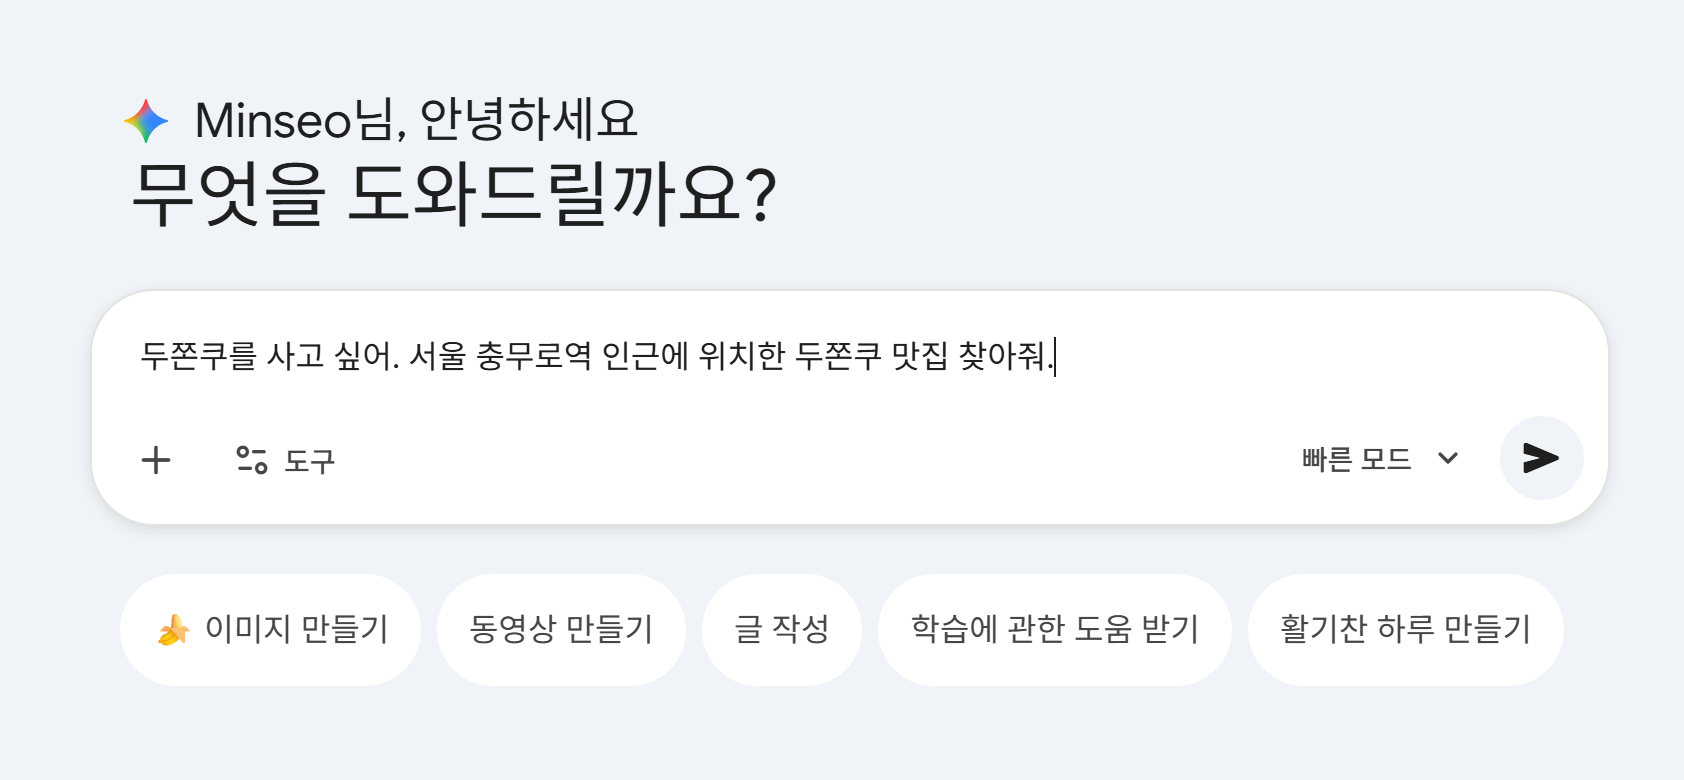This screenshot has width=1684, height=780.
Task: Click the word 서울 in the prompt
Action: click(437, 356)
